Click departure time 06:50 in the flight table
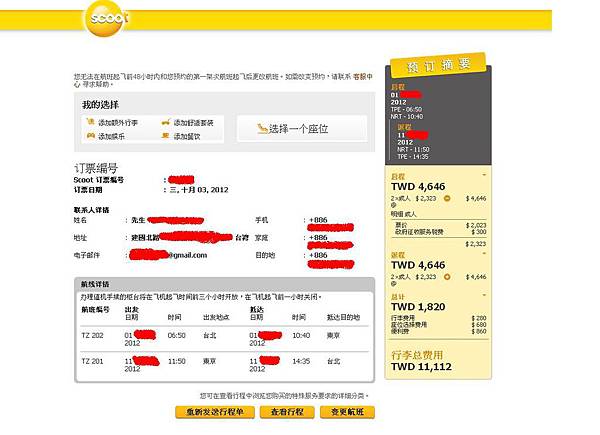Viewport: 600px width, 435px height. pos(176,336)
